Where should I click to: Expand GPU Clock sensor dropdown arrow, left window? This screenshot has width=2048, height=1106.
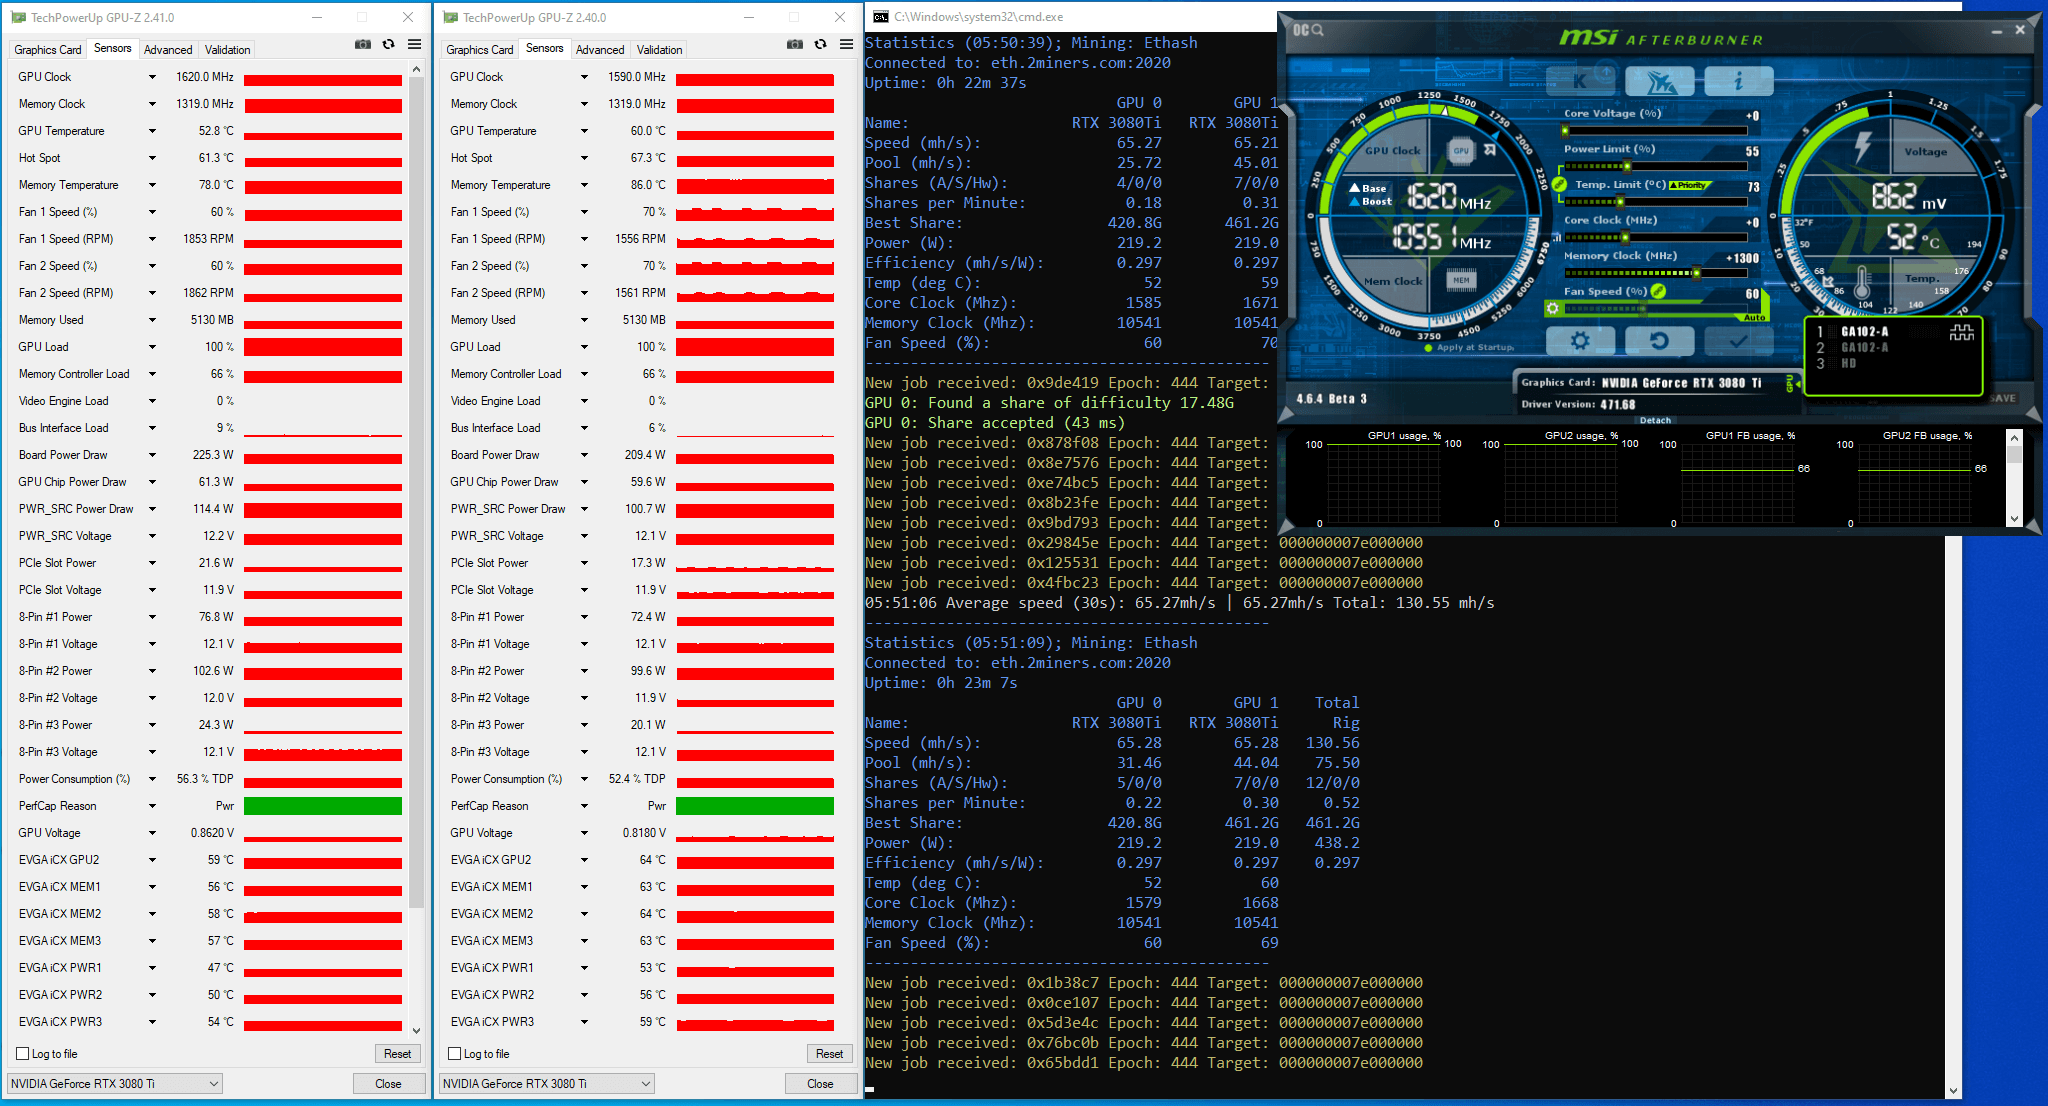[x=152, y=77]
